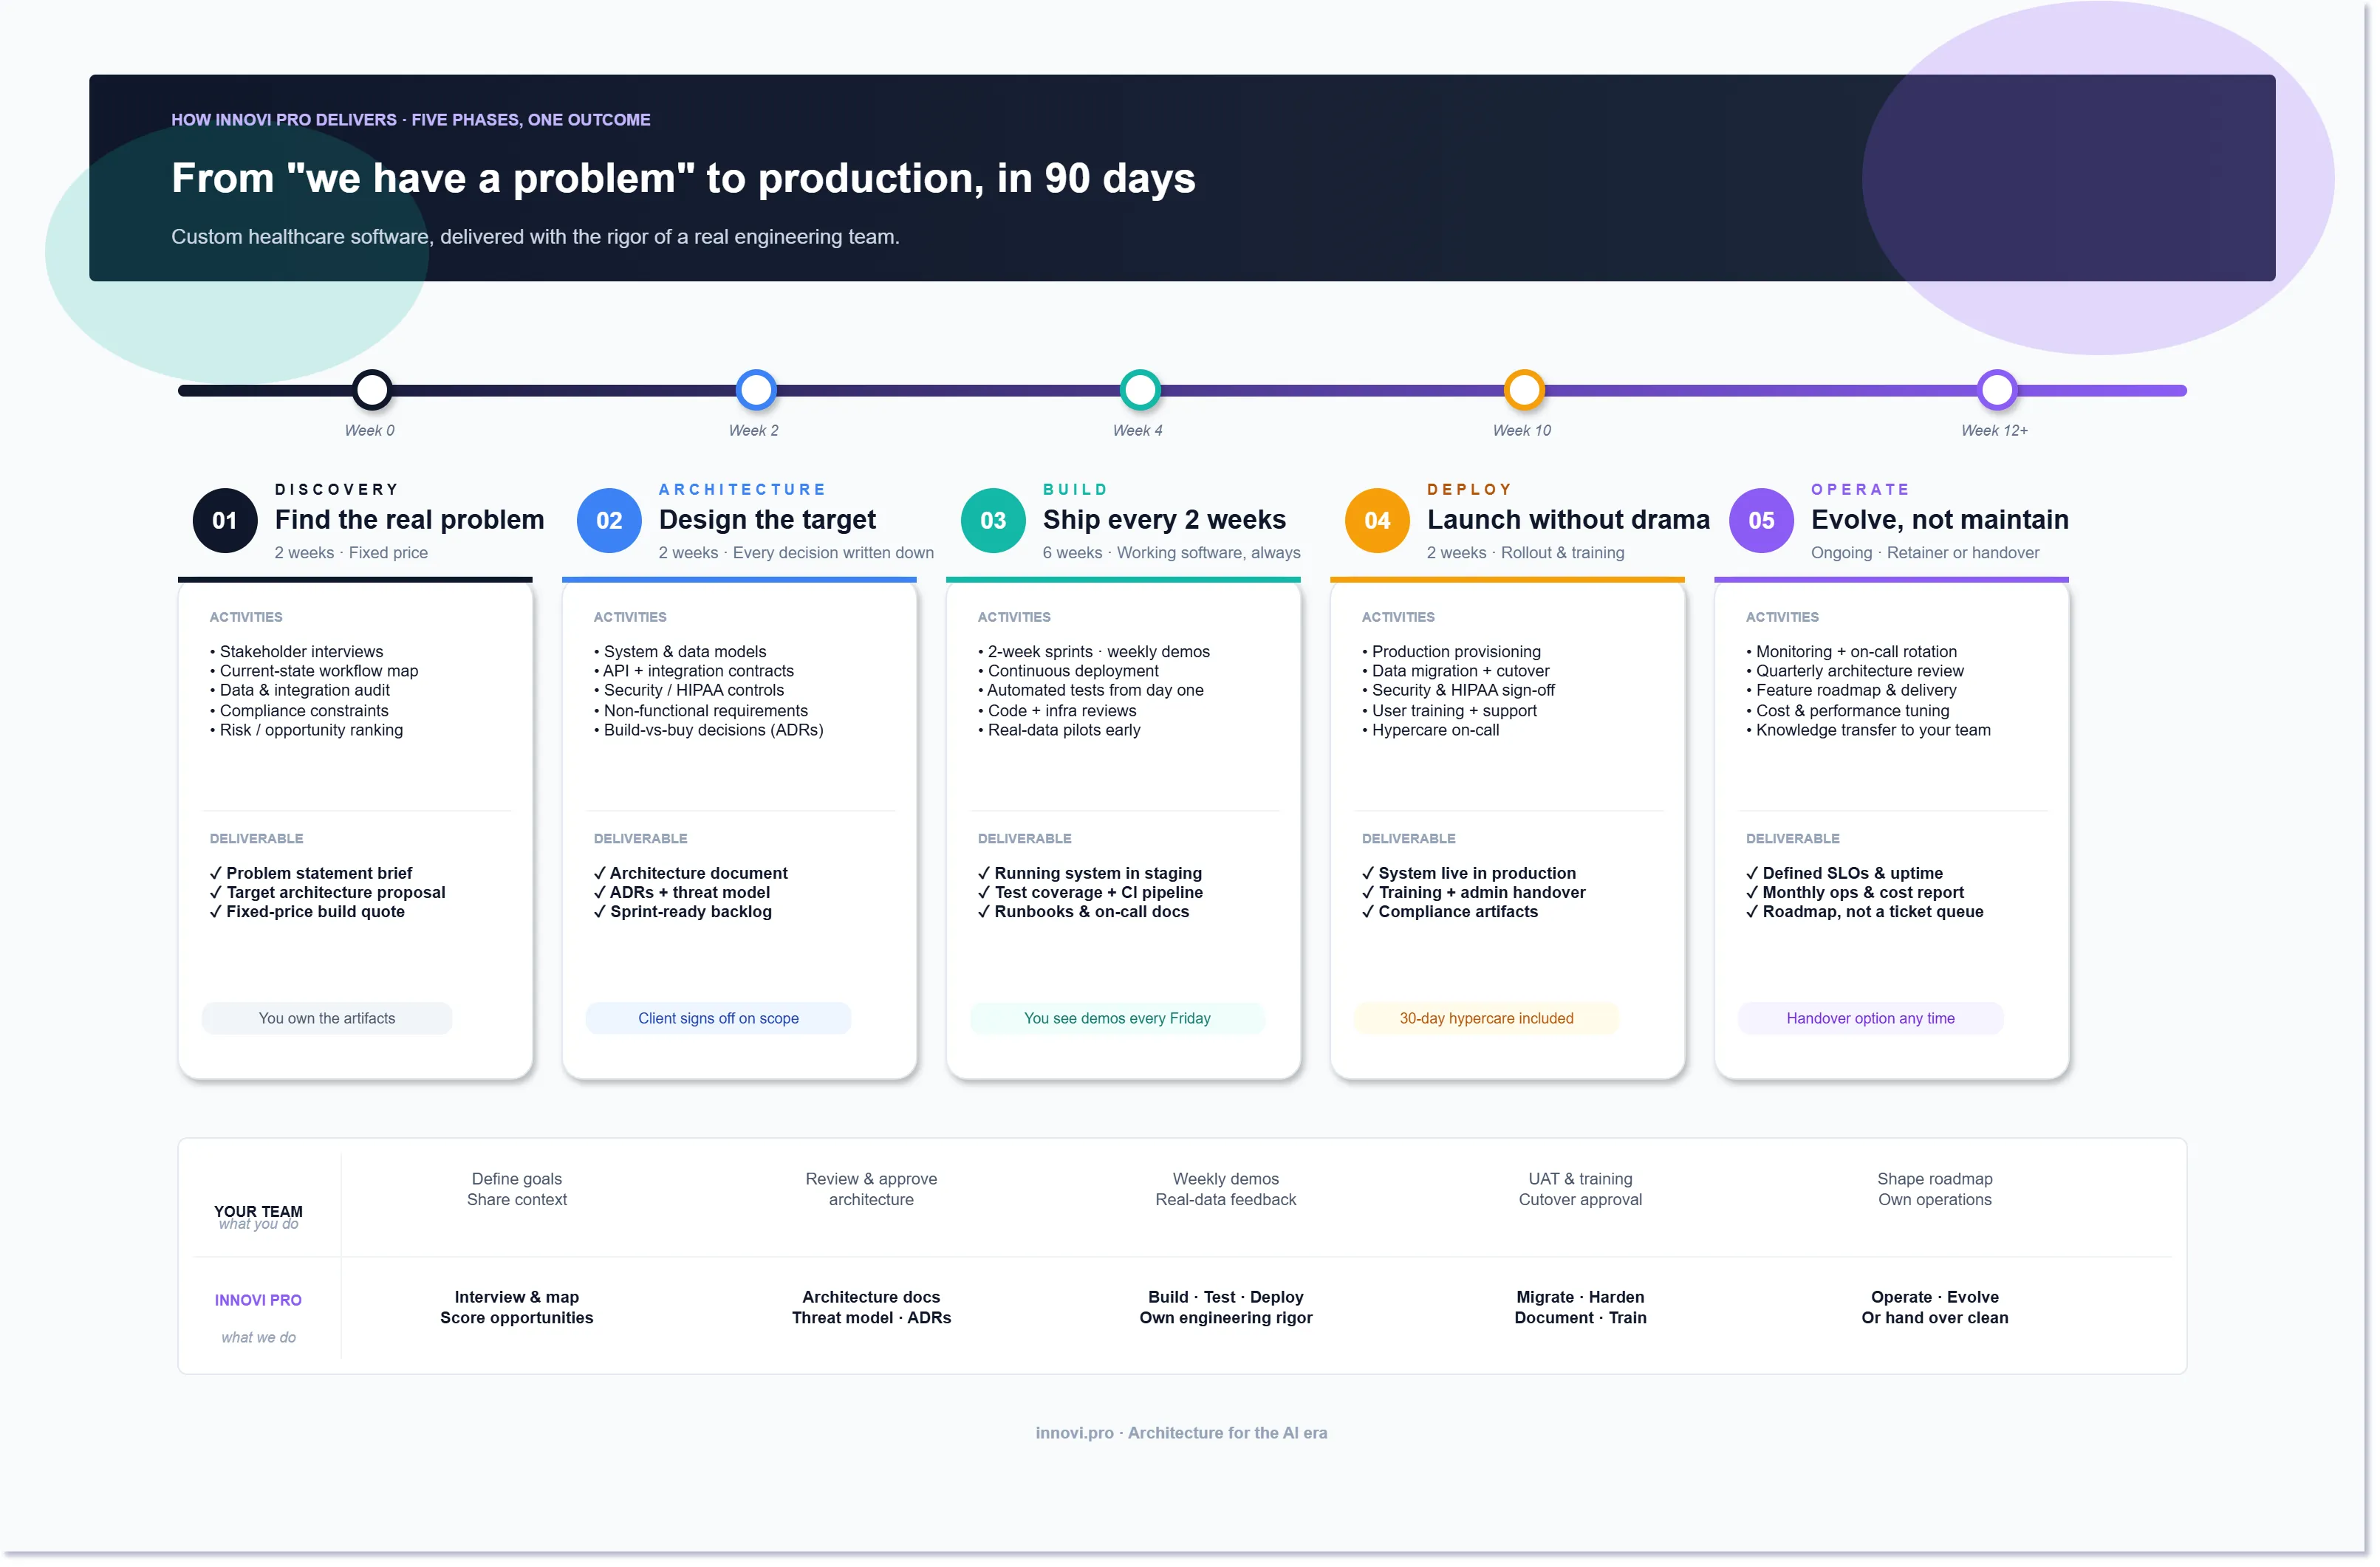This screenshot has height=1567, width=2380.
Task: Select the Week 0 milestone marker on timeline
Action: (x=371, y=390)
